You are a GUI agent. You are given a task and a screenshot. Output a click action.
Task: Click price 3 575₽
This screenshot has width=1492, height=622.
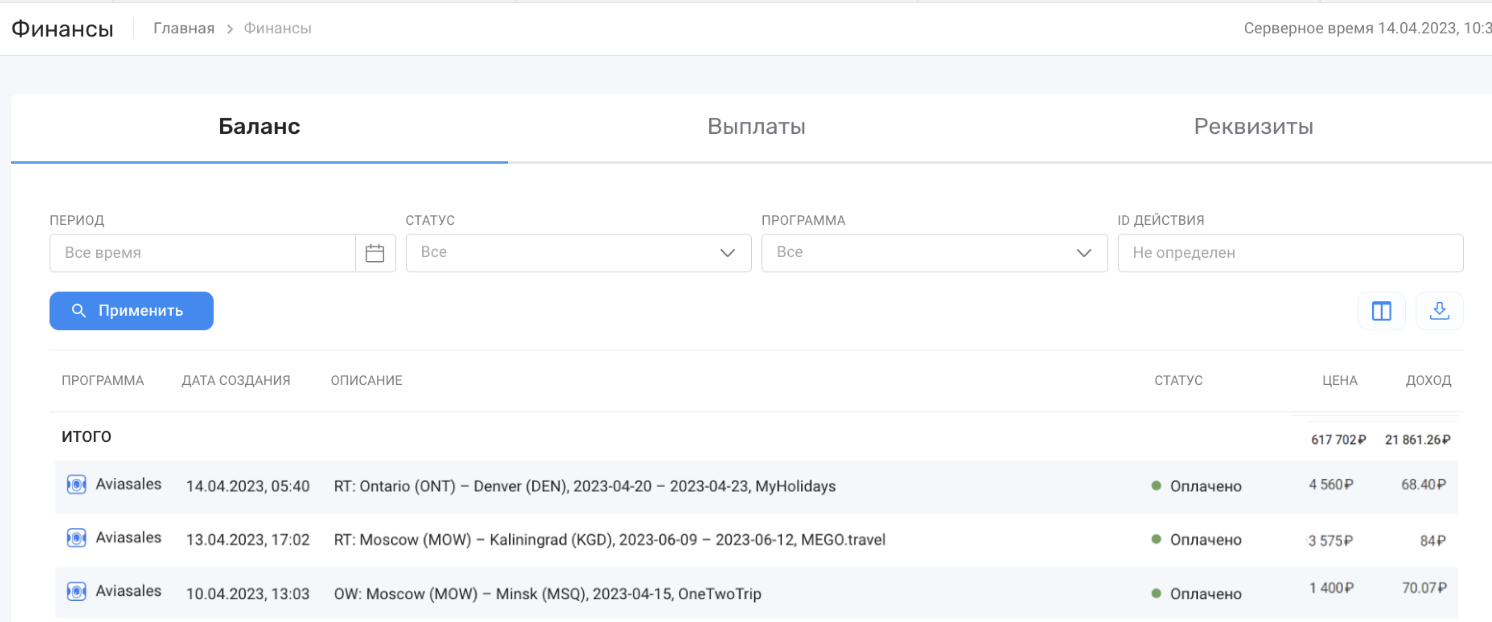pyautogui.click(x=1331, y=541)
